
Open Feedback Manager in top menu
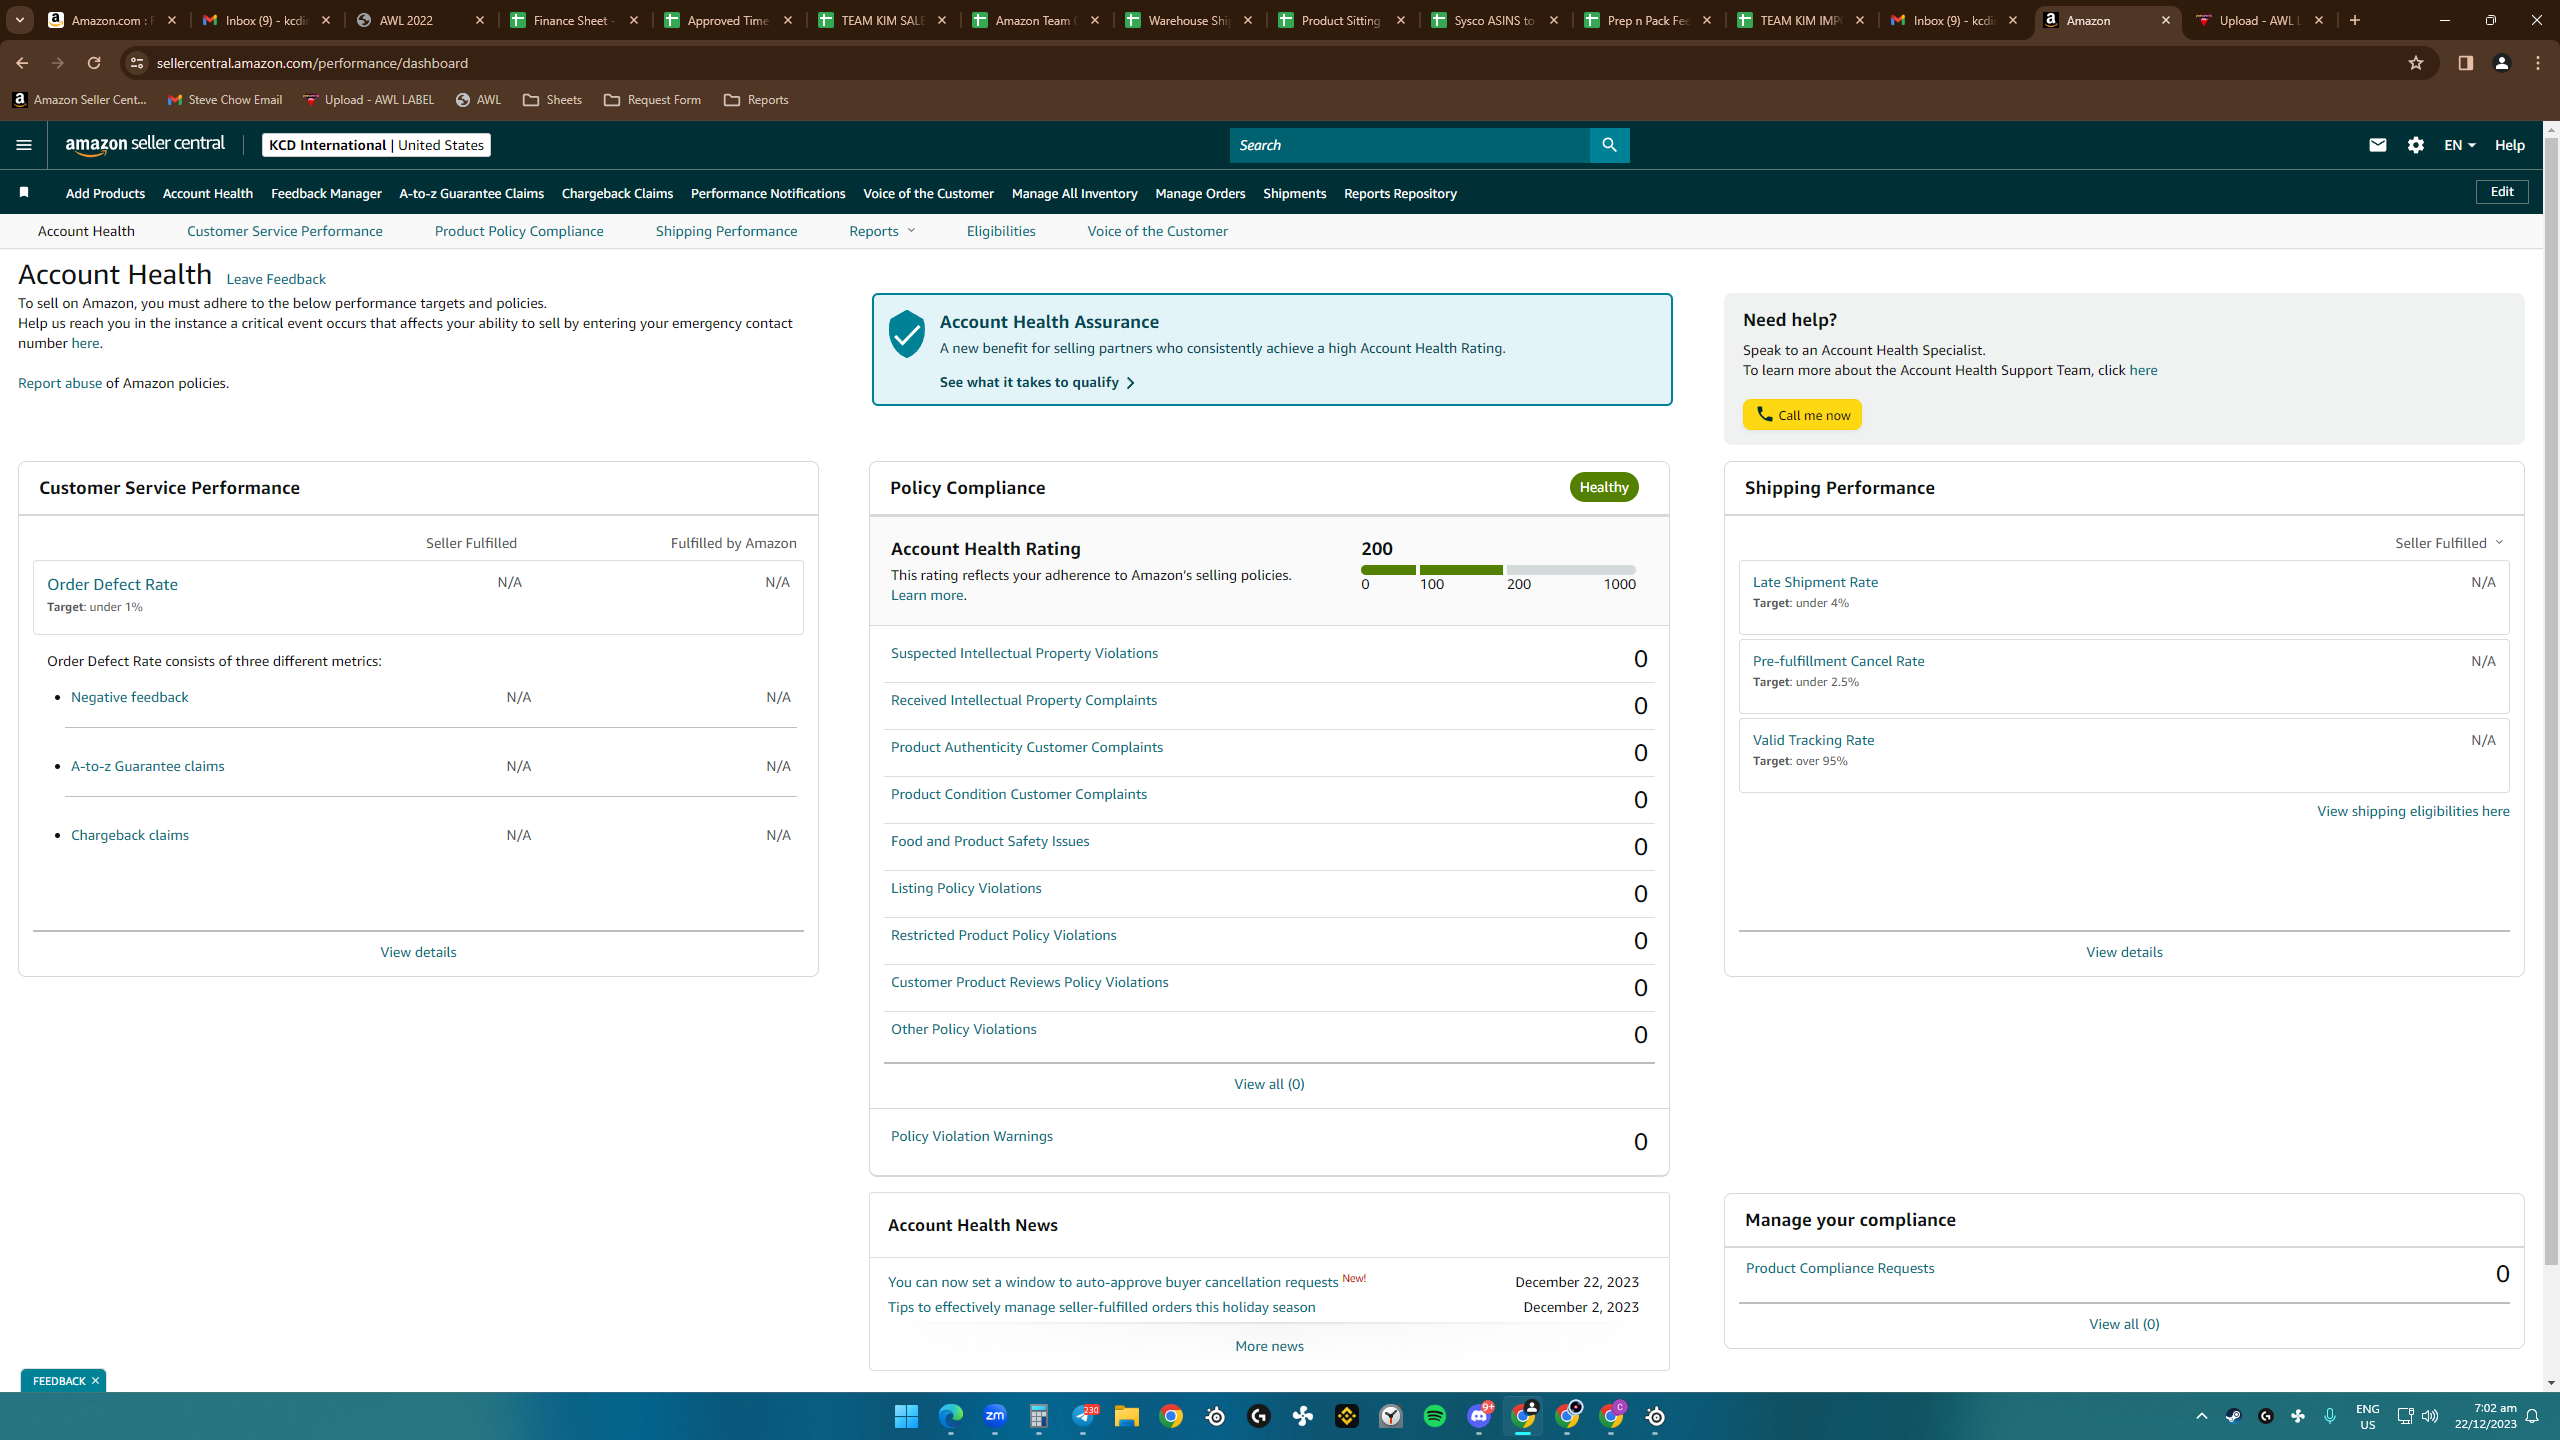(x=326, y=193)
